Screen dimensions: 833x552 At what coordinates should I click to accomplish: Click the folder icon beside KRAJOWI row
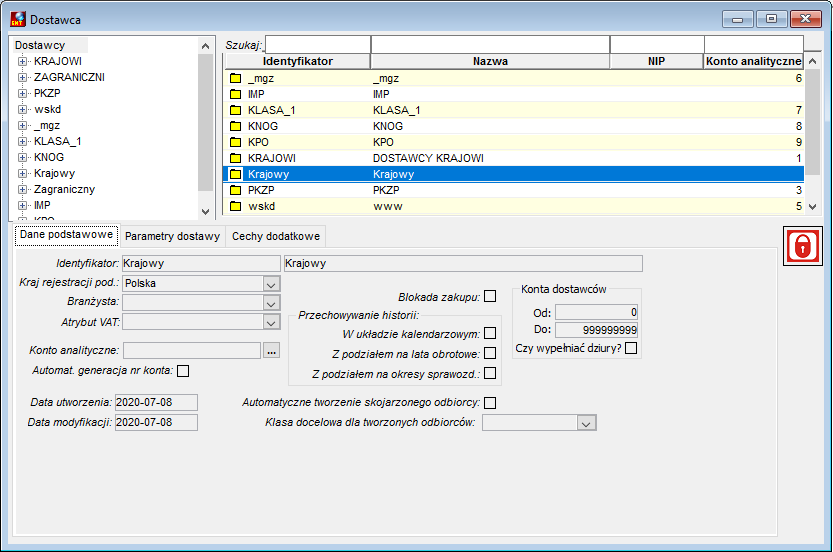(235, 158)
